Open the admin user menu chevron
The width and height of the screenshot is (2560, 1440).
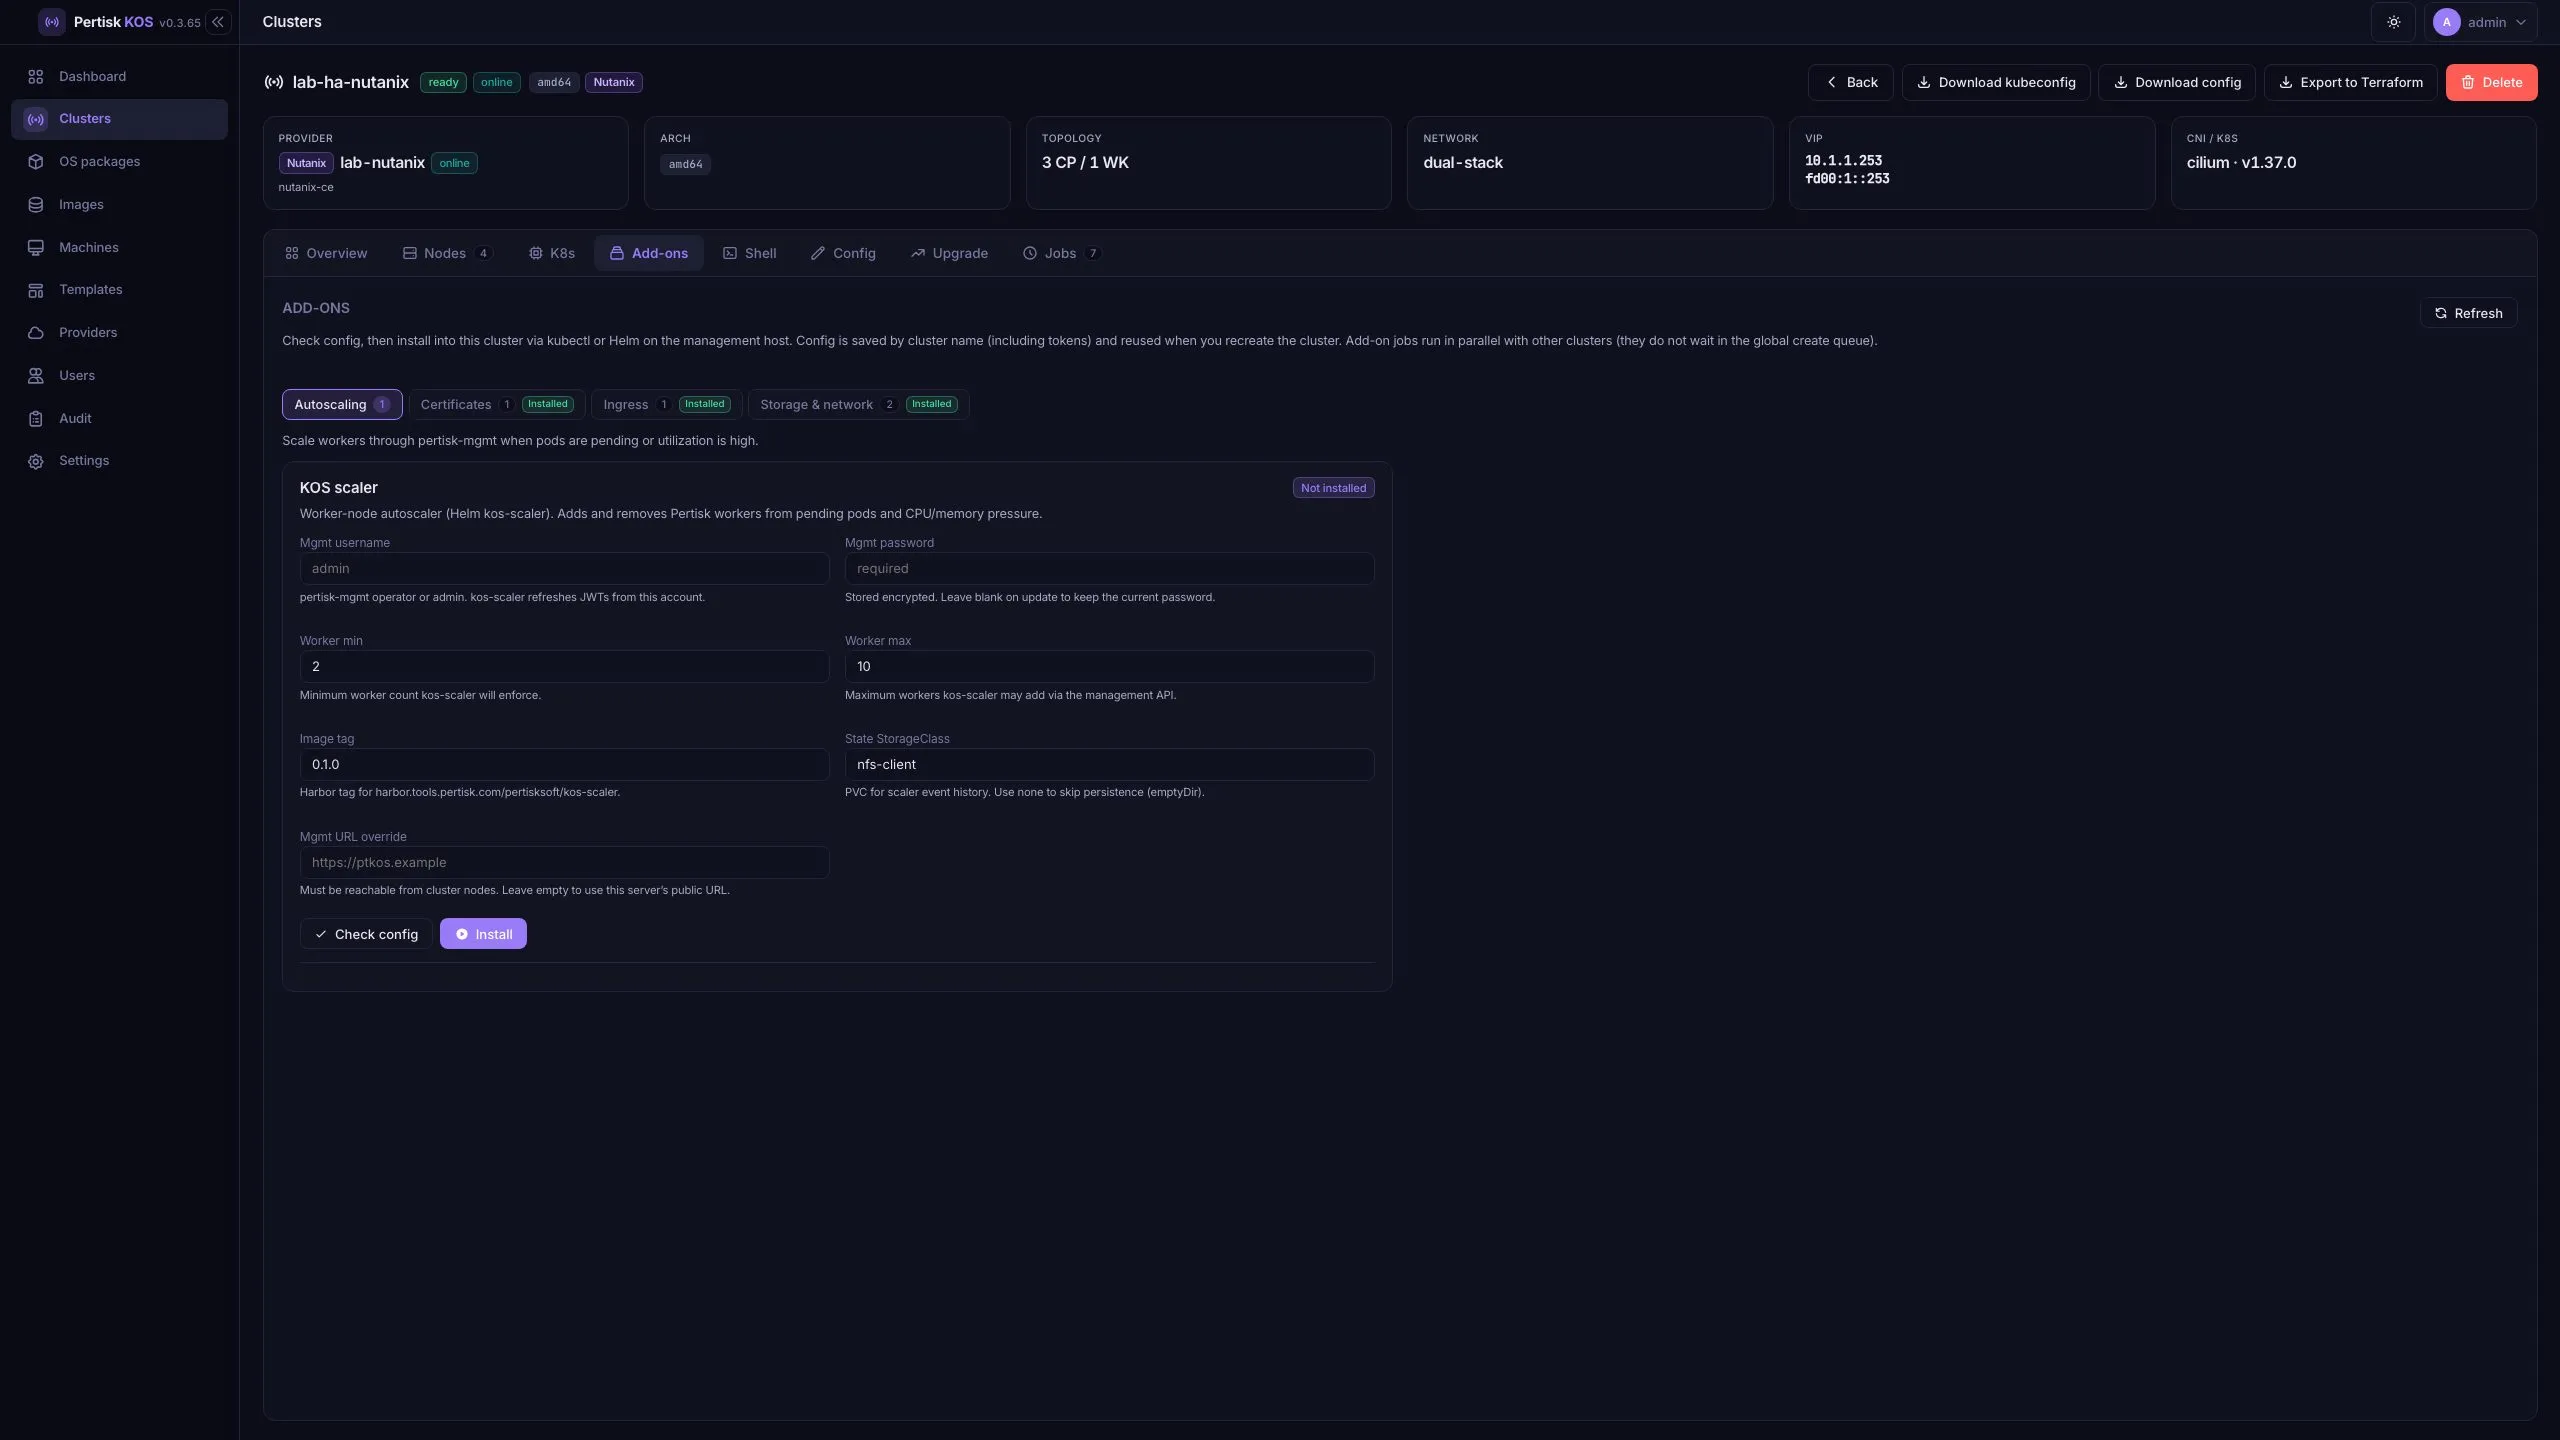(2520, 22)
